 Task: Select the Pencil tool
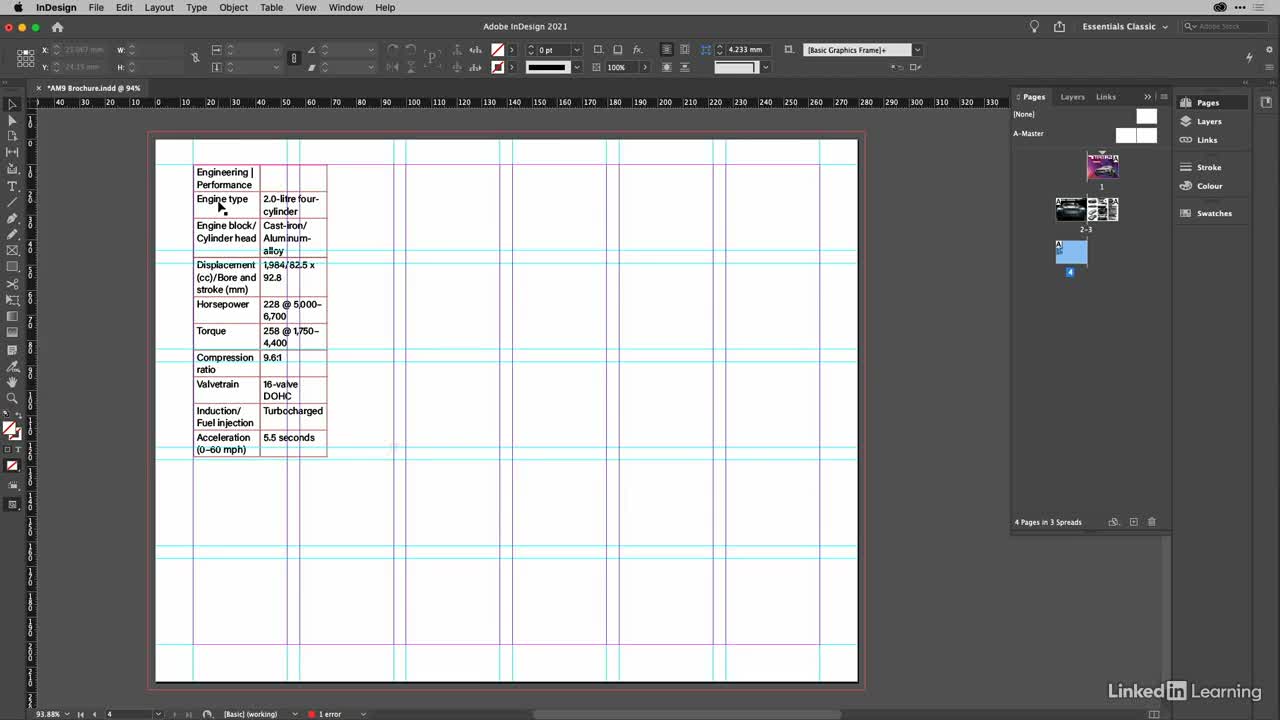(x=12, y=234)
